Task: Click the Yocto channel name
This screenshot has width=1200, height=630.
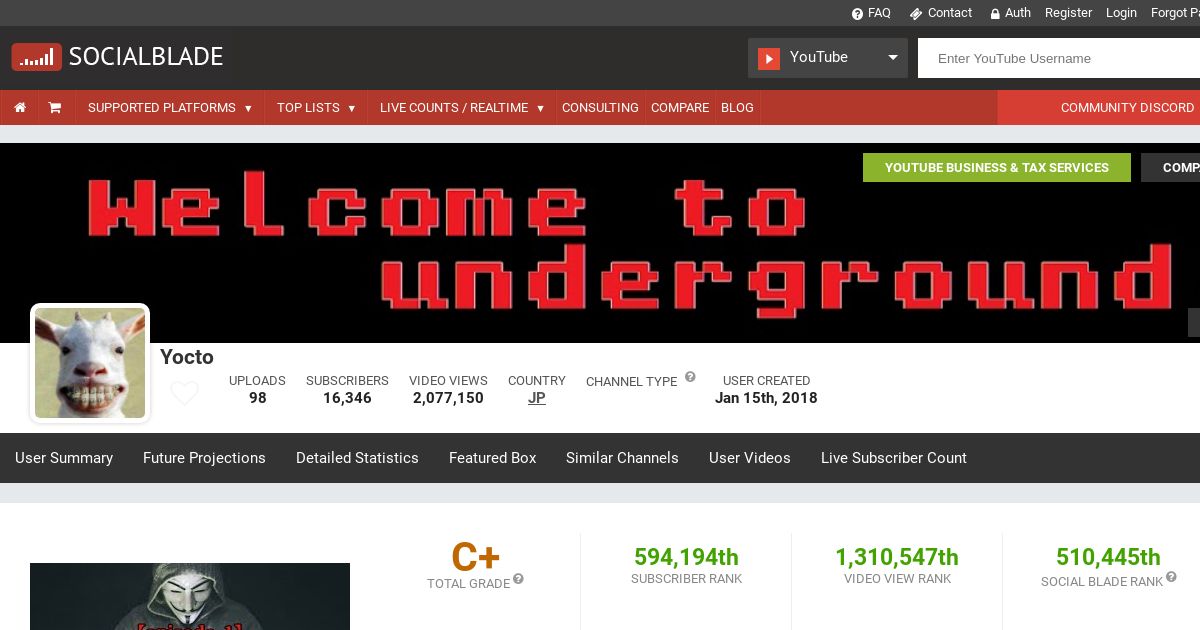Action: tap(187, 357)
